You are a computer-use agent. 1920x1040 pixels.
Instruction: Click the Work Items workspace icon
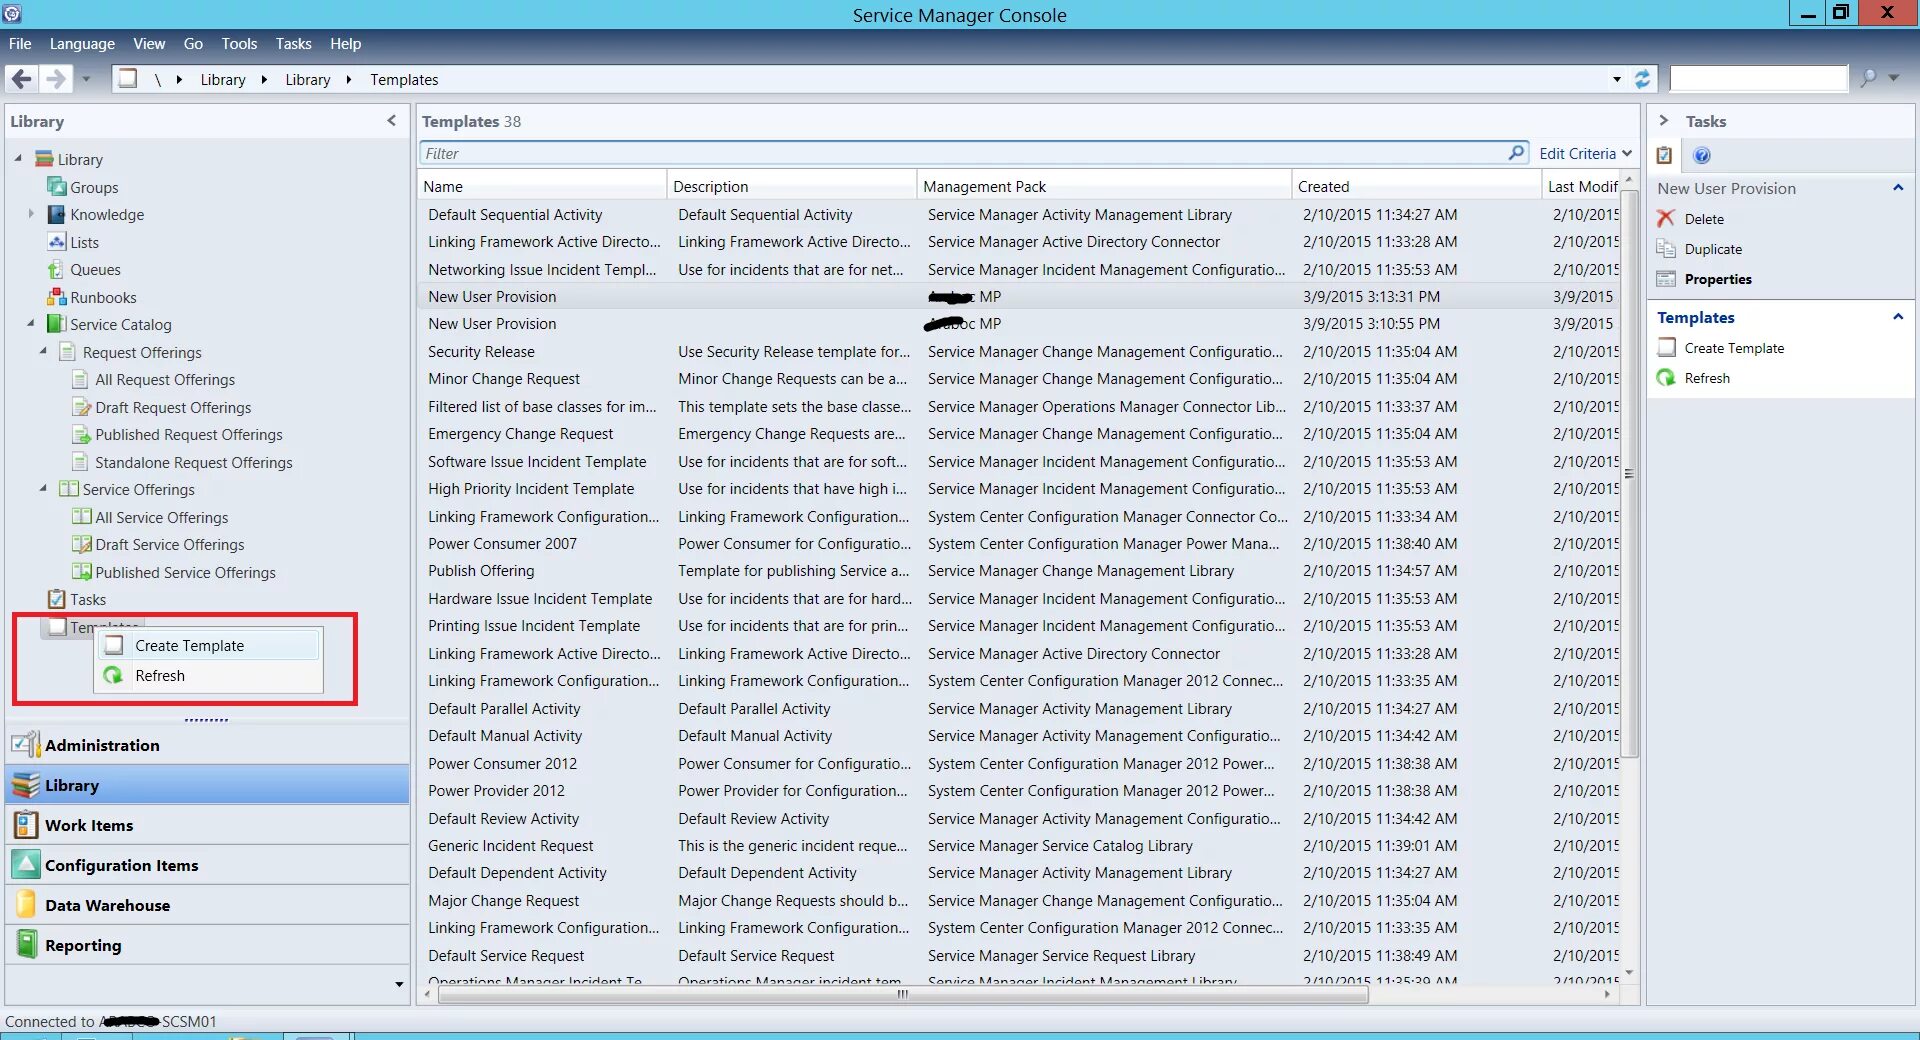pos(25,825)
